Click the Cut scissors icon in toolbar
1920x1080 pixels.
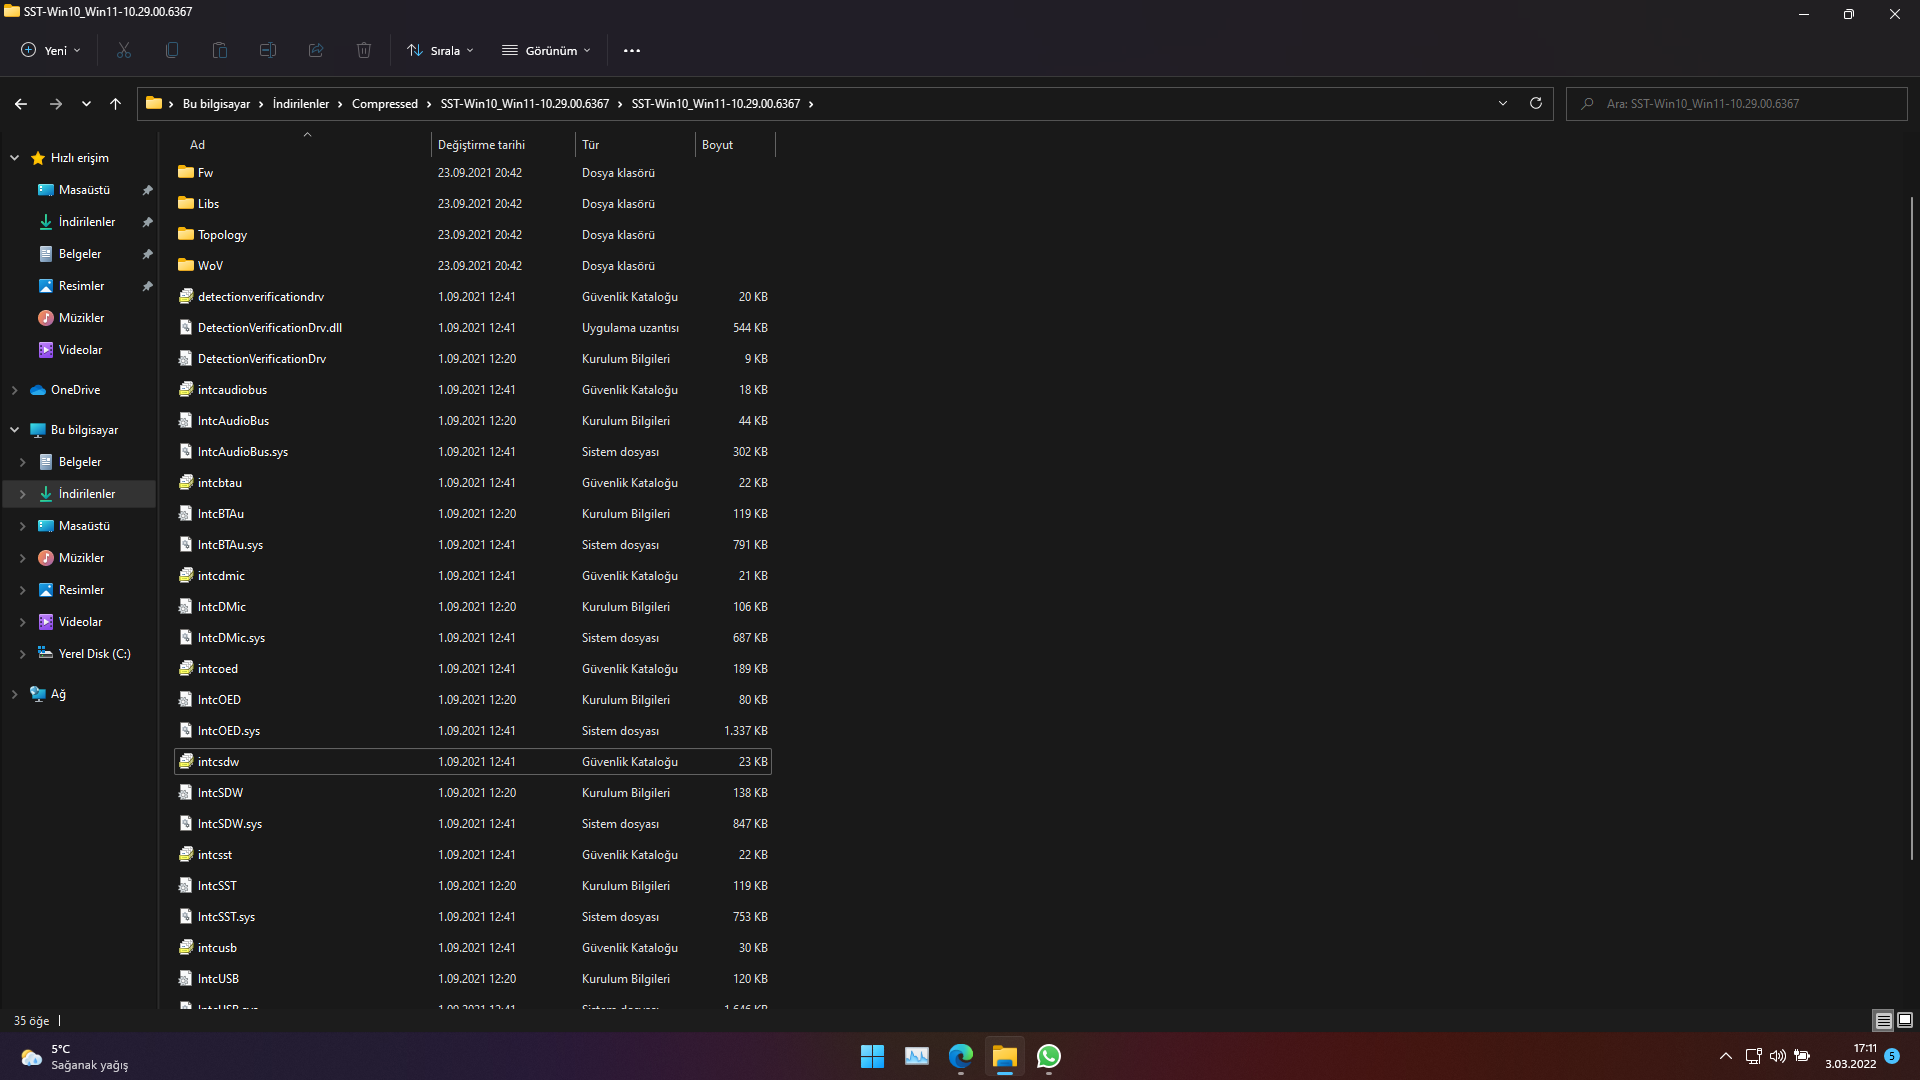tap(124, 50)
